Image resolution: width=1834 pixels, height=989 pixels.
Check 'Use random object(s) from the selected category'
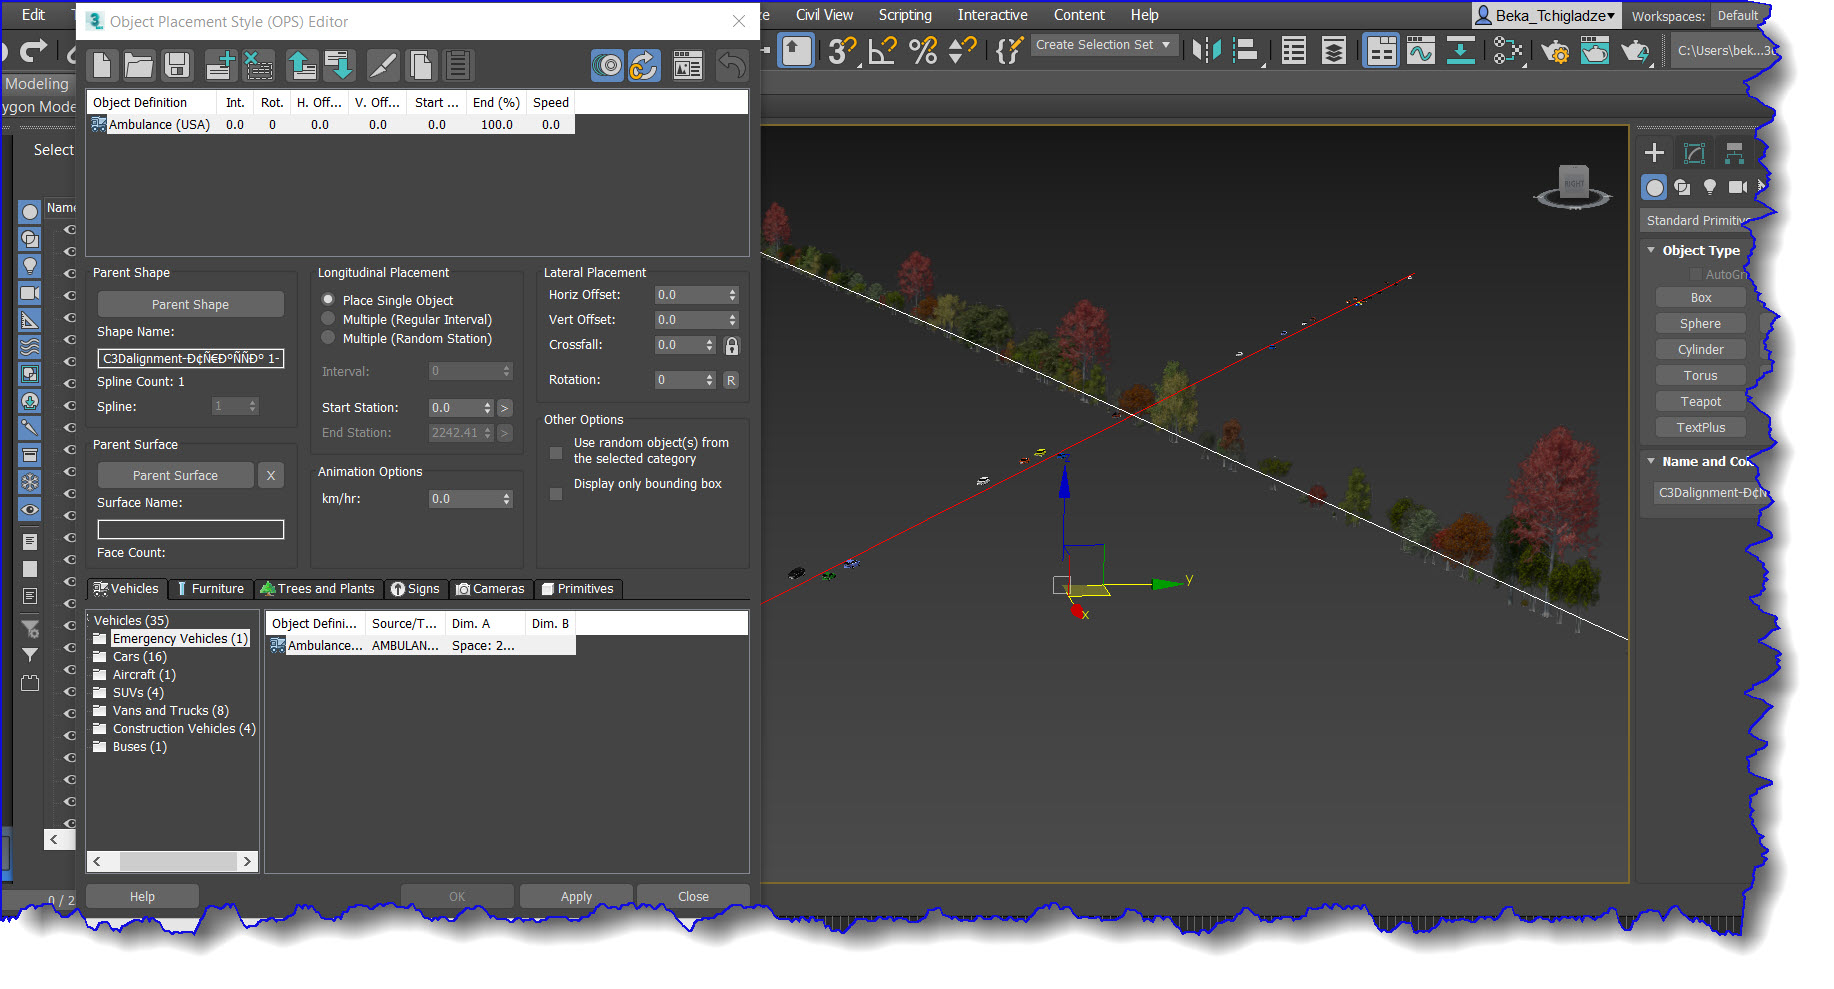coord(556,452)
